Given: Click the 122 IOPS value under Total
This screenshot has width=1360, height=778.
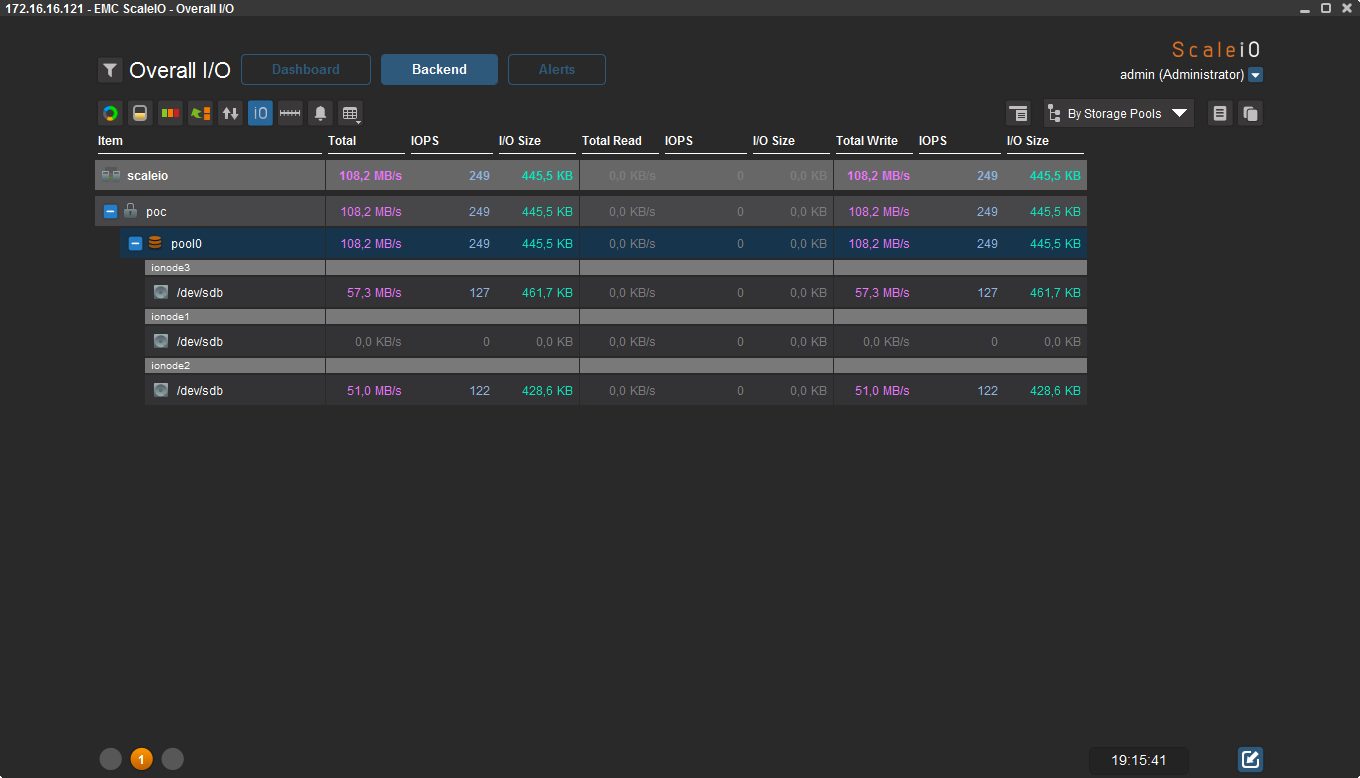Looking at the screenshot, I should [x=480, y=391].
